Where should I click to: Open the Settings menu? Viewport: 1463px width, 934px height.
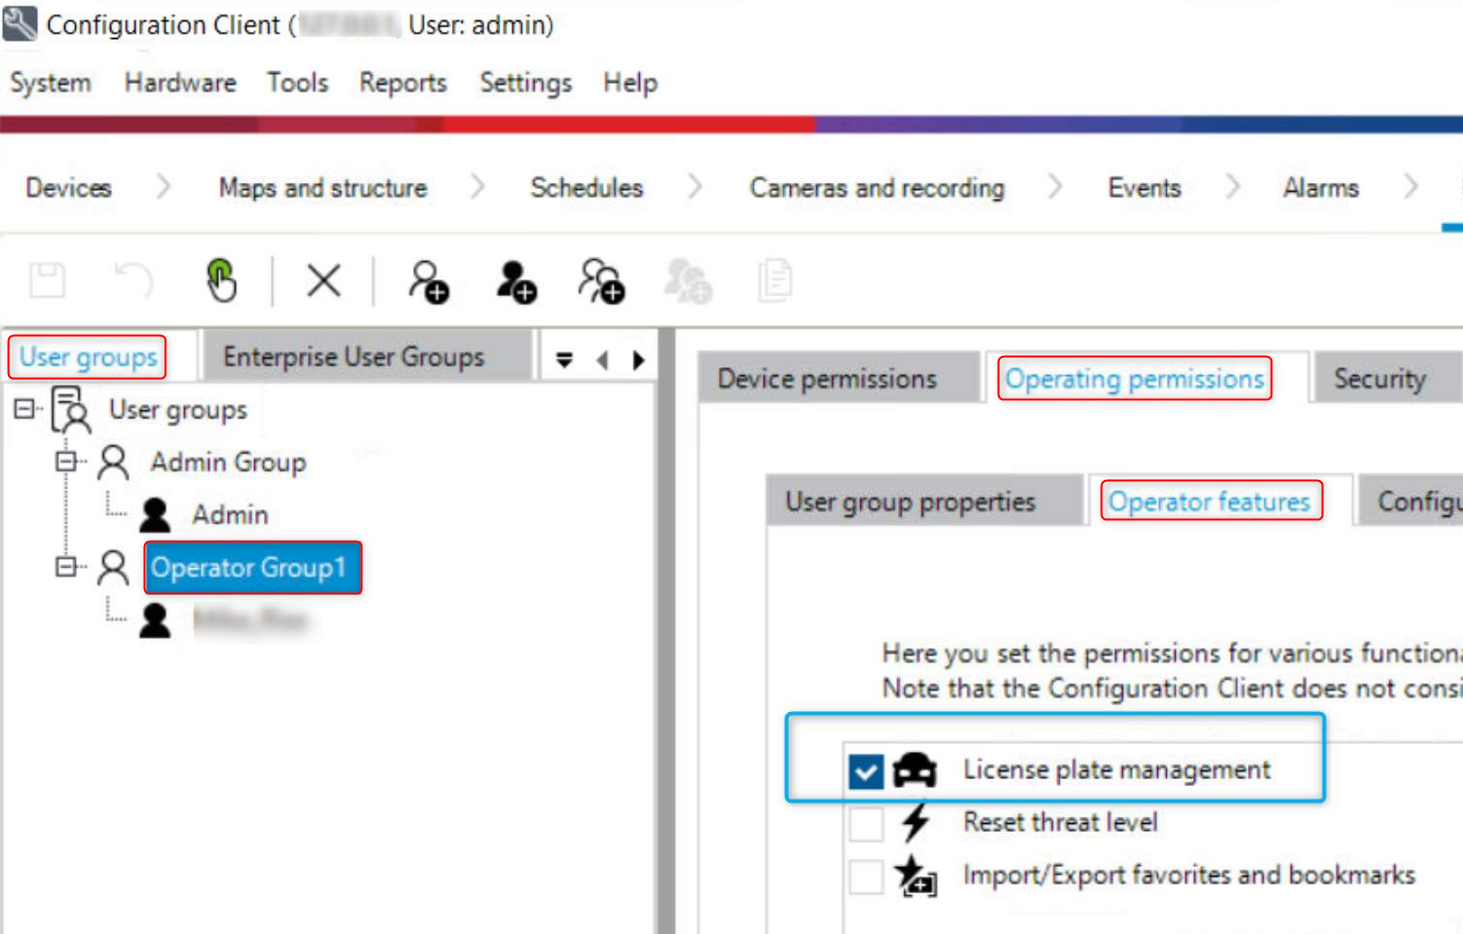(524, 83)
